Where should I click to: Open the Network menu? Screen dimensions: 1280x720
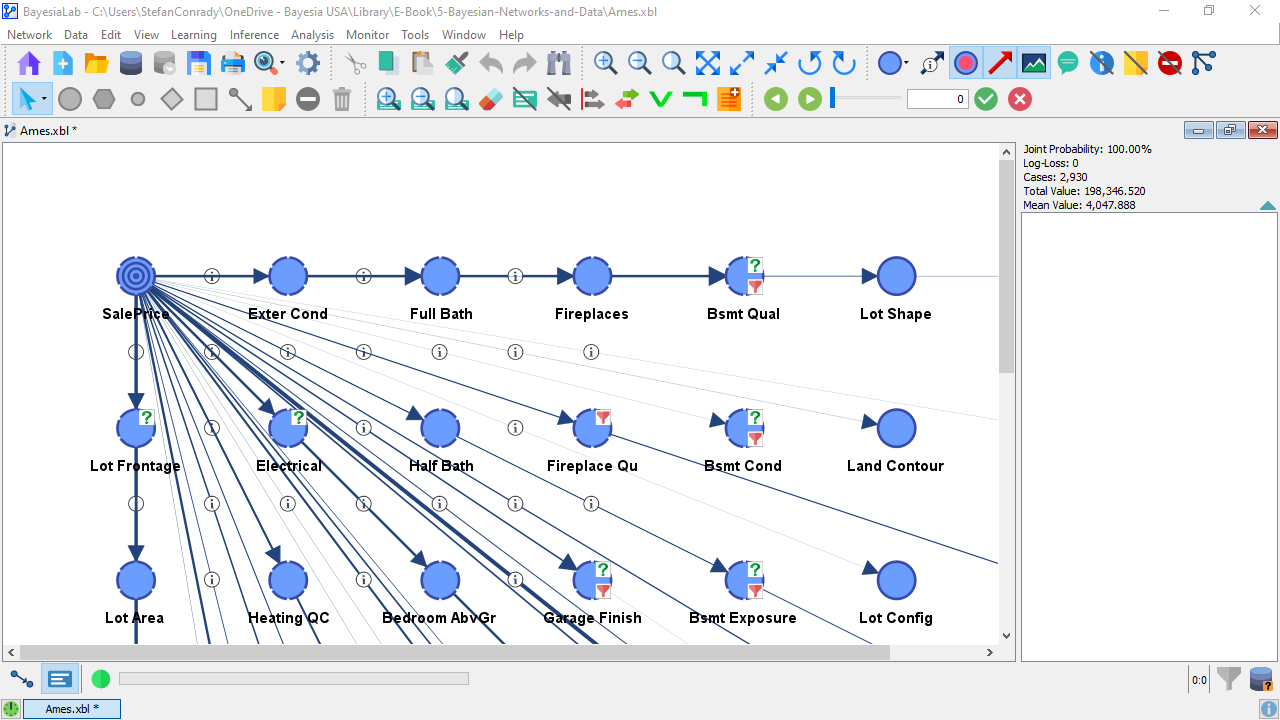coord(29,34)
